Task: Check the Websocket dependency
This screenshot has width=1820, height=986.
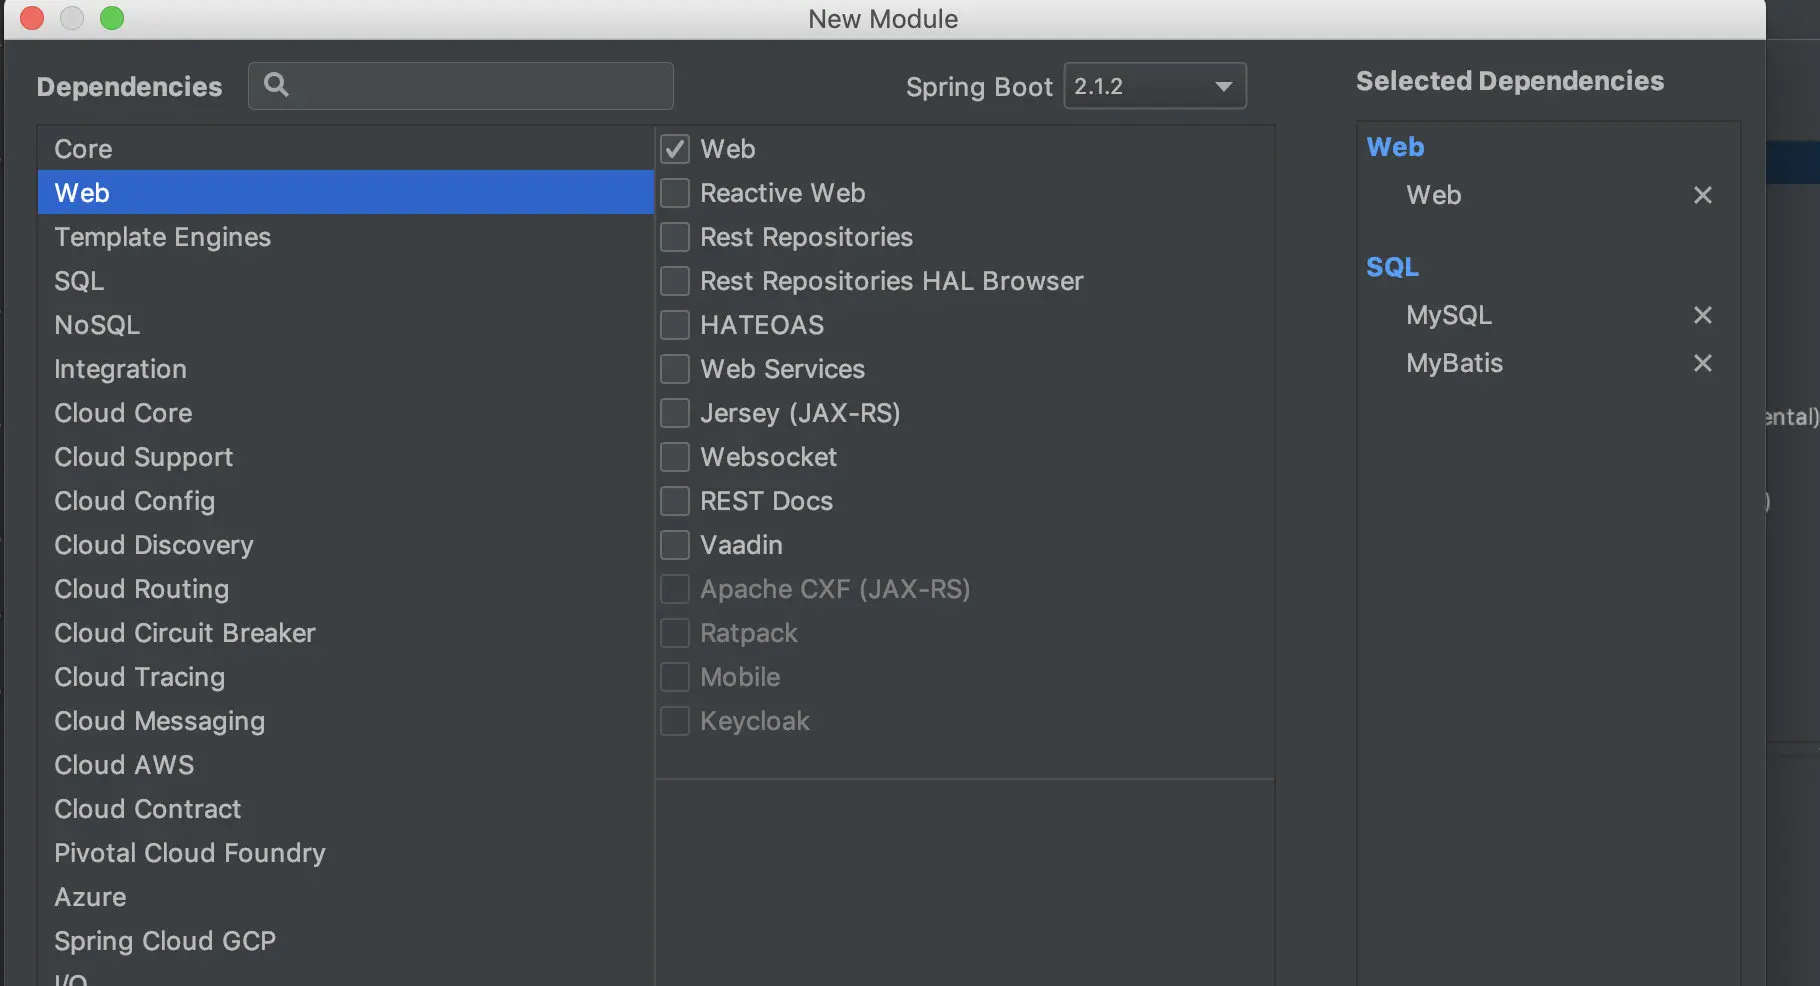Action: (x=675, y=457)
